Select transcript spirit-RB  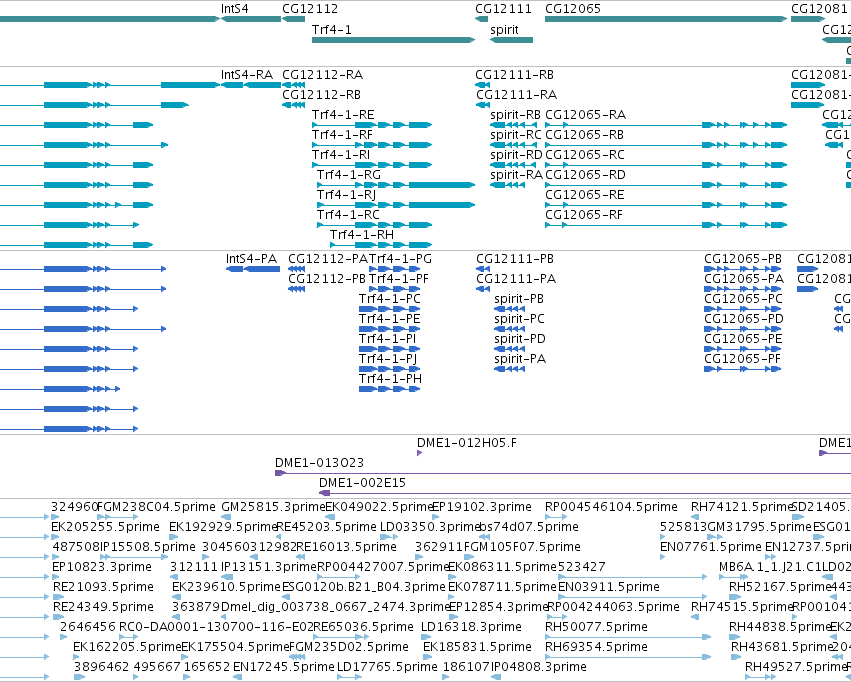point(513,125)
